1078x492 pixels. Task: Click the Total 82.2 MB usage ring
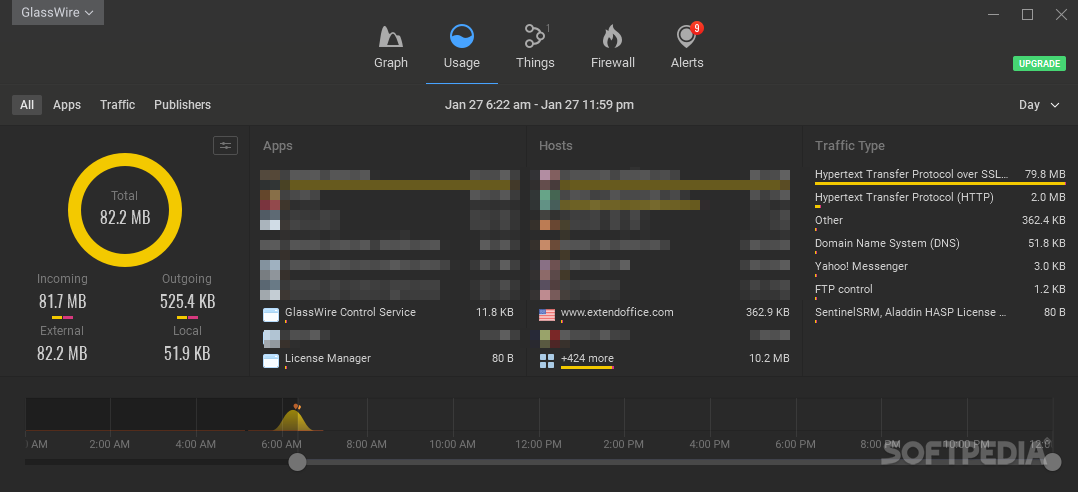[125, 210]
